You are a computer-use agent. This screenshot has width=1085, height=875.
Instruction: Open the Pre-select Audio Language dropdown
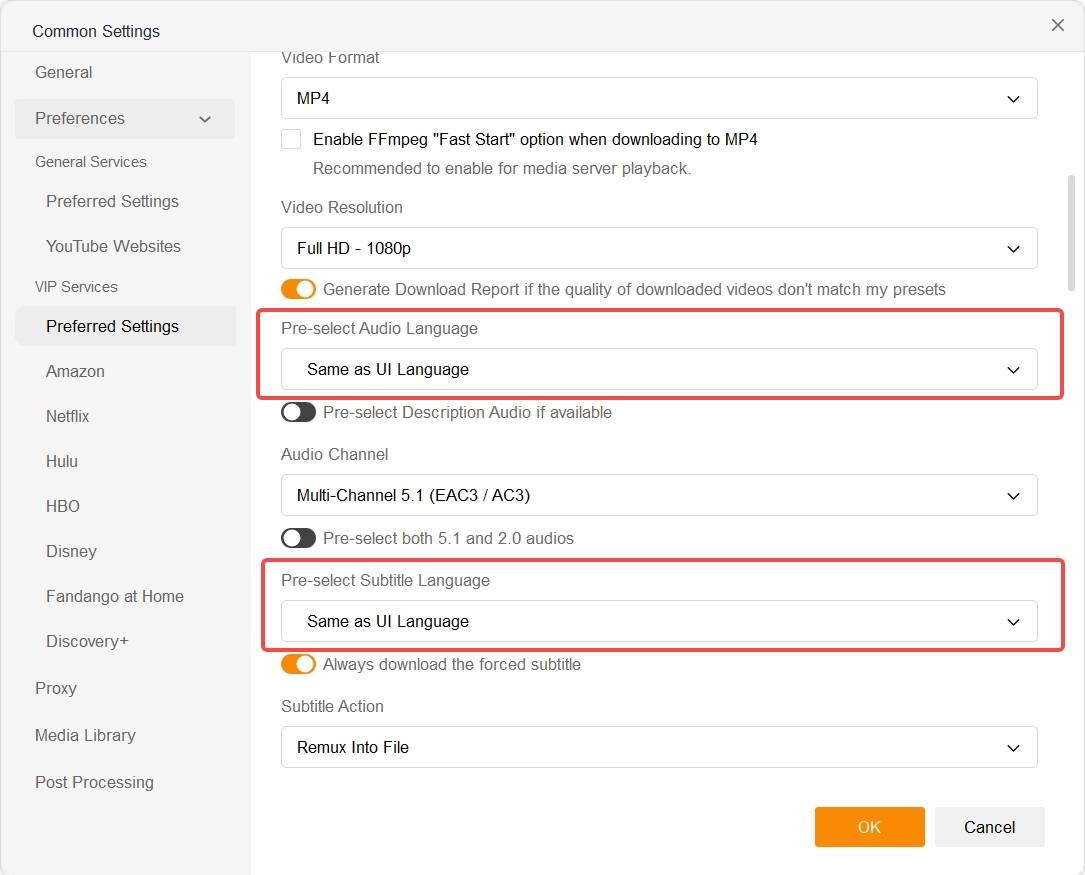pos(658,369)
